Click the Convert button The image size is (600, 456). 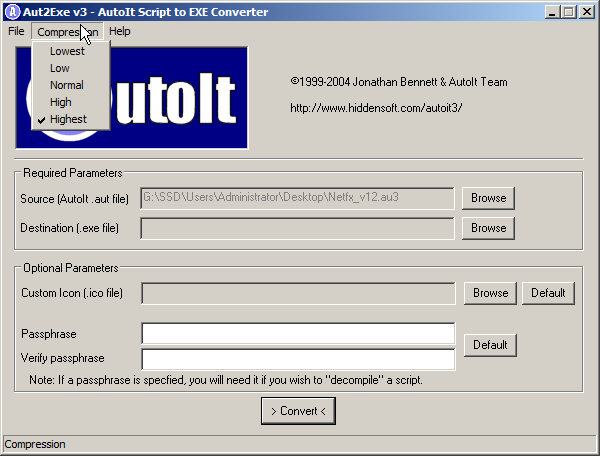pyautogui.click(x=298, y=411)
